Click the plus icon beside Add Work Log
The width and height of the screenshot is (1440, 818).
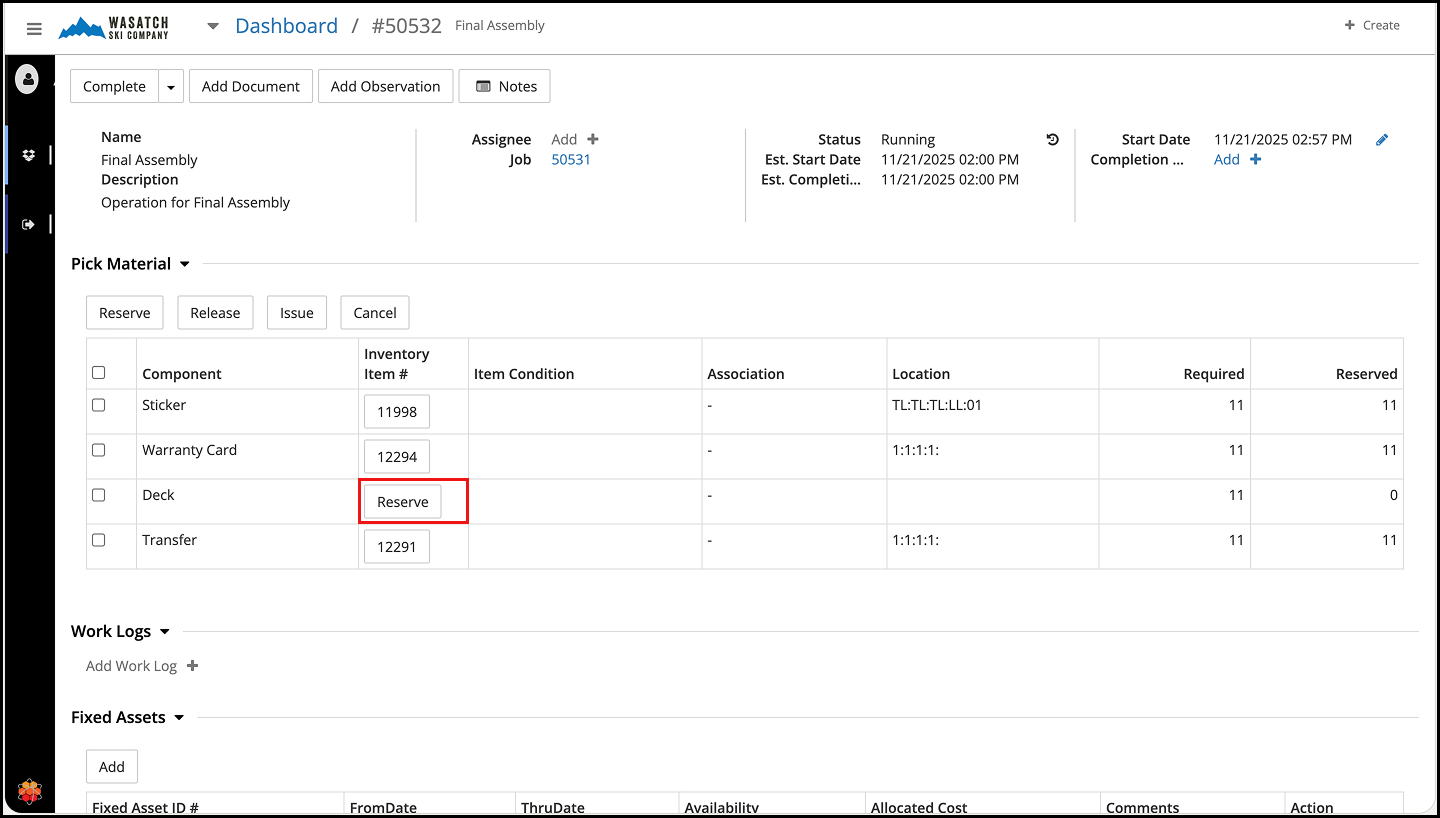[193, 666]
